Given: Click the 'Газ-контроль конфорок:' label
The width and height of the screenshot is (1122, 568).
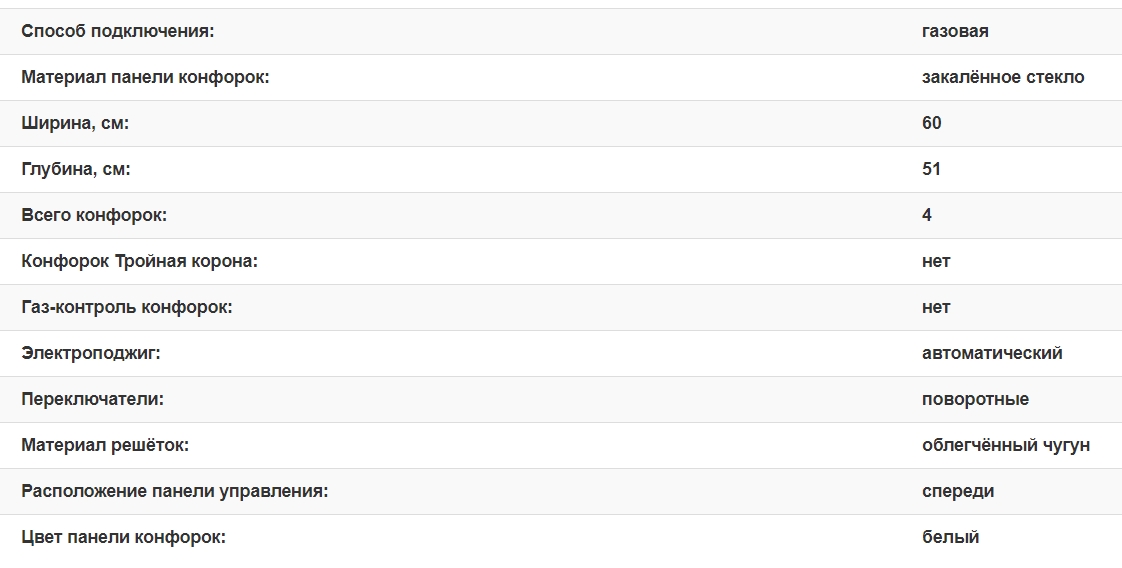Looking at the screenshot, I should coord(126,307).
